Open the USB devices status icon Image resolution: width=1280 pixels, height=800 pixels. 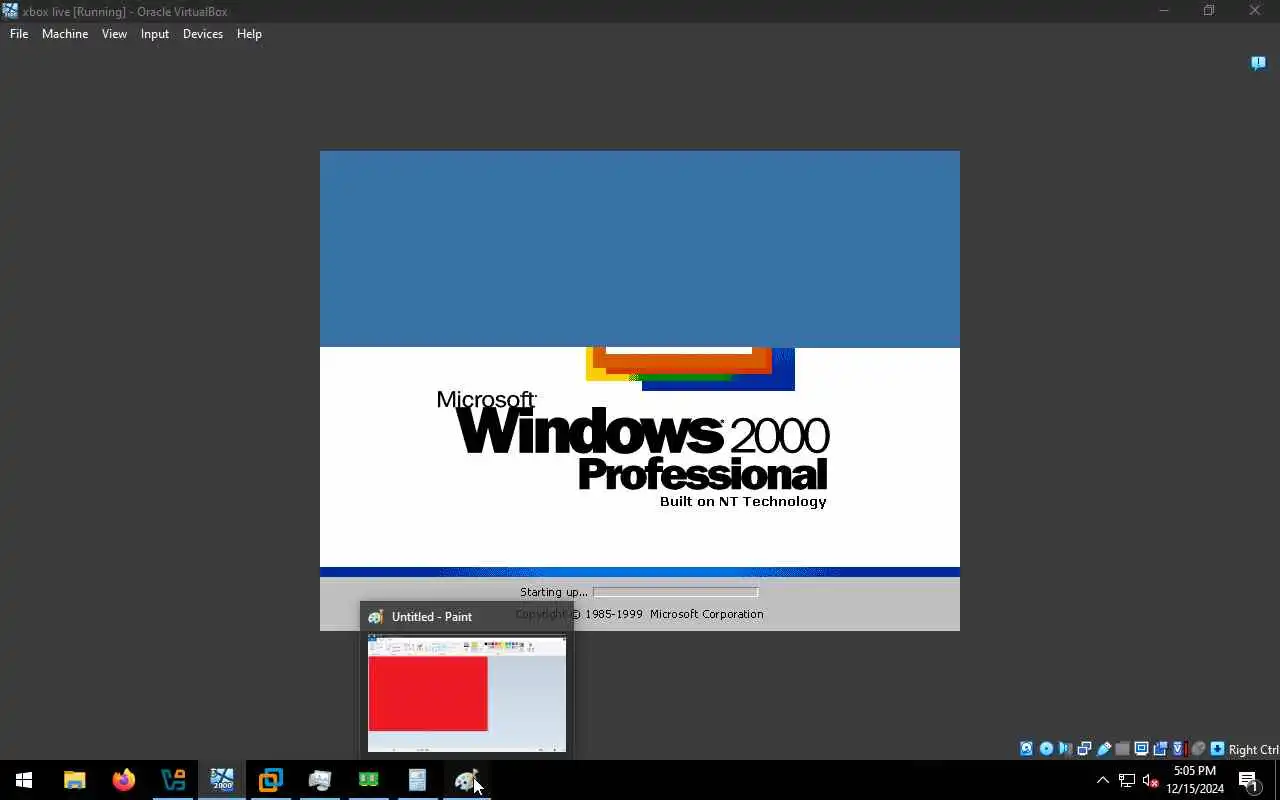(x=1103, y=749)
